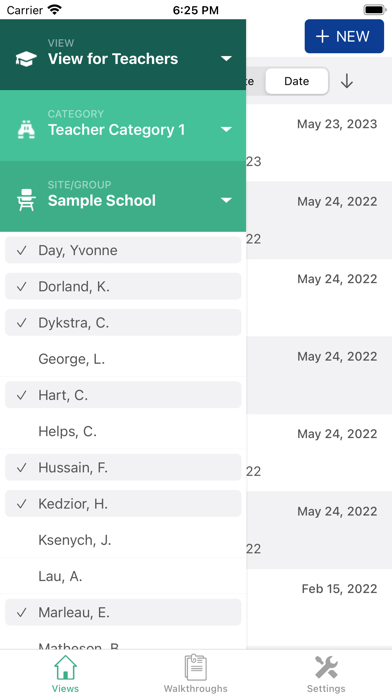Viewport: 392px width, 696px height.
Task: Click the binoculars Category icon
Action: 26,130
